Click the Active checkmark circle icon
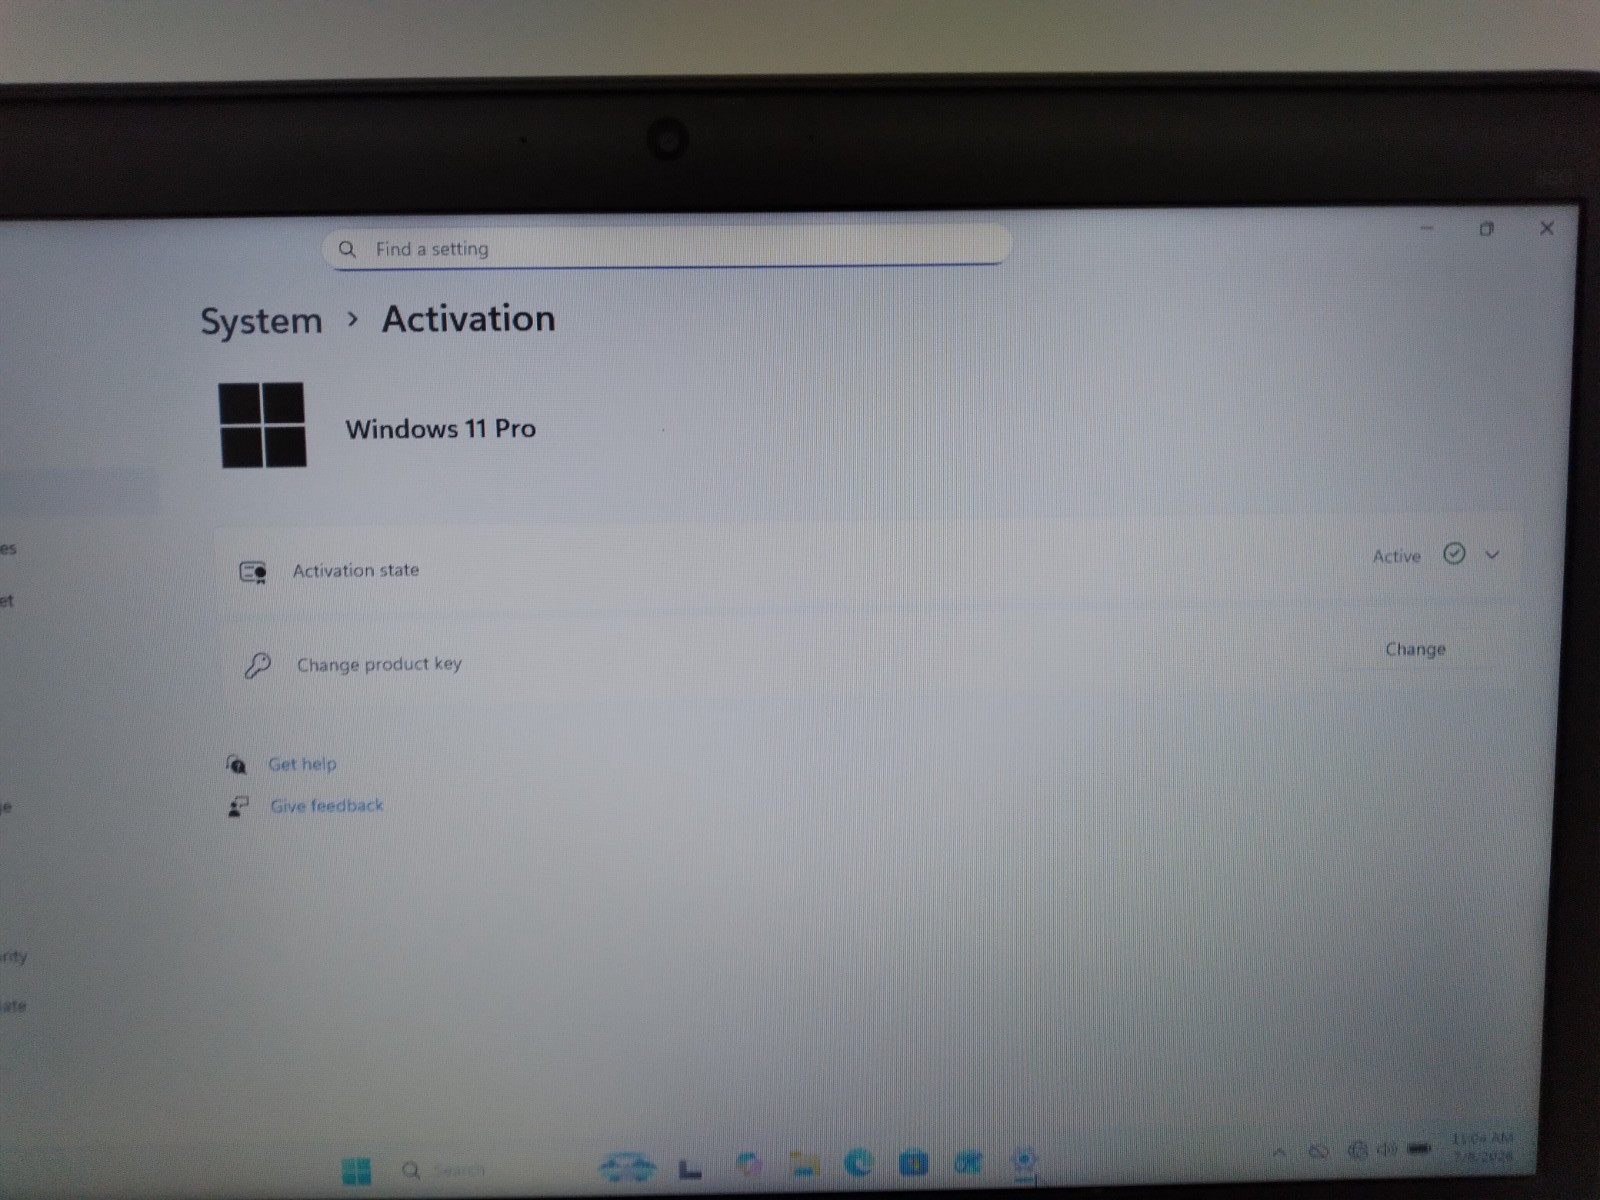Image resolution: width=1600 pixels, height=1200 pixels. [1454, 553]
